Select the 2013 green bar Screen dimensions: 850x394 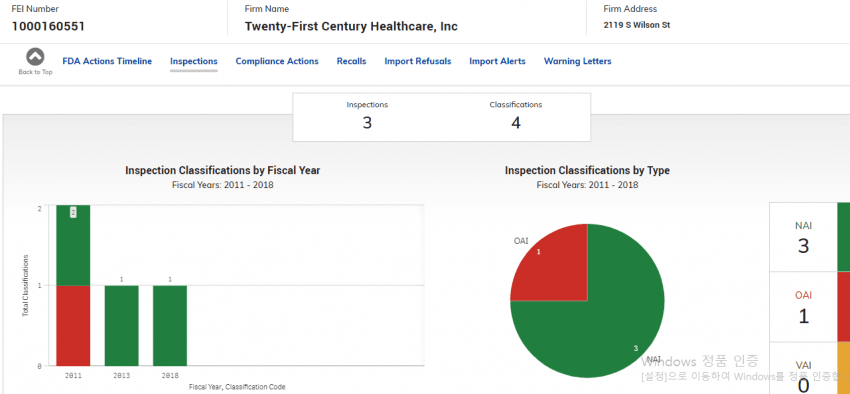121,326
